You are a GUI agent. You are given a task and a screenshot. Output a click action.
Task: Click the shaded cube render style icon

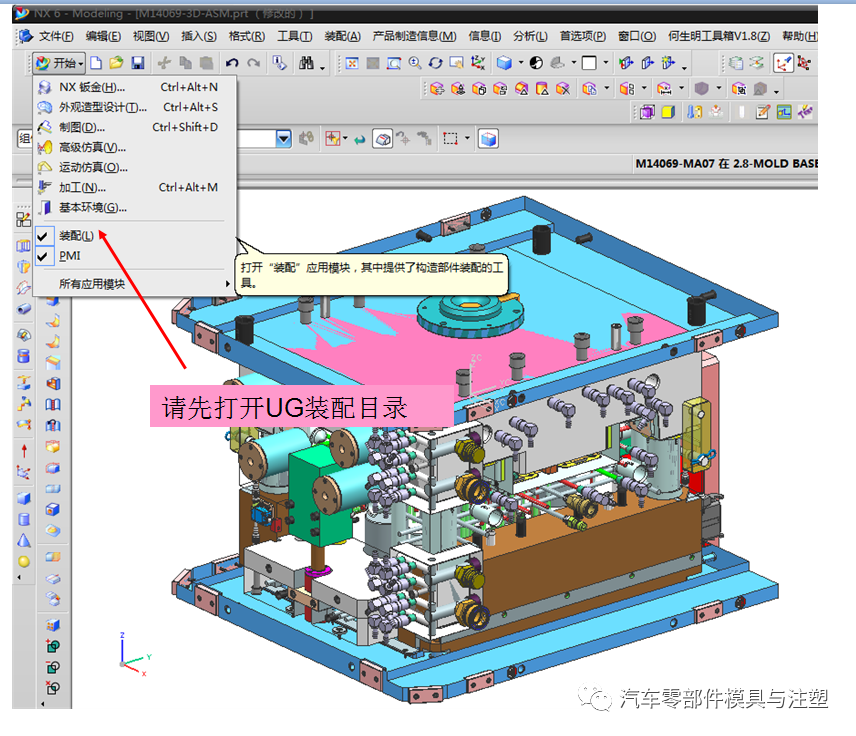(x=504, y=63)
